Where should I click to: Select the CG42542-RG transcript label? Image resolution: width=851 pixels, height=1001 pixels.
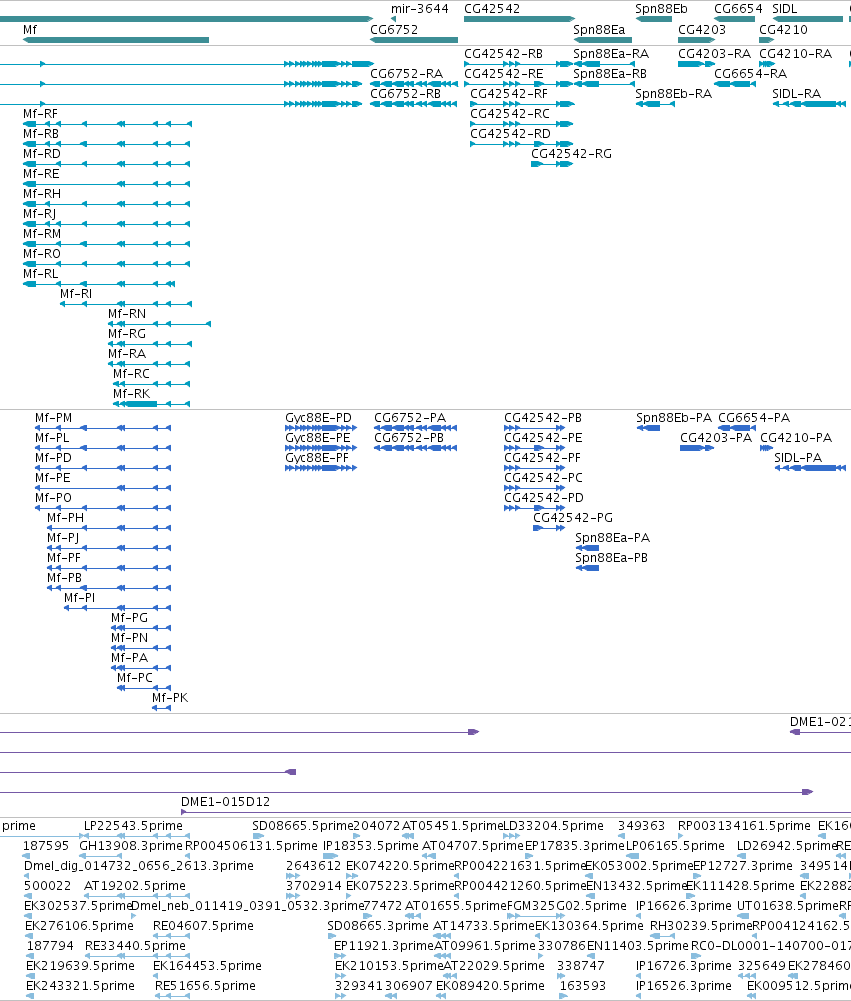click(x=571, y=154)
